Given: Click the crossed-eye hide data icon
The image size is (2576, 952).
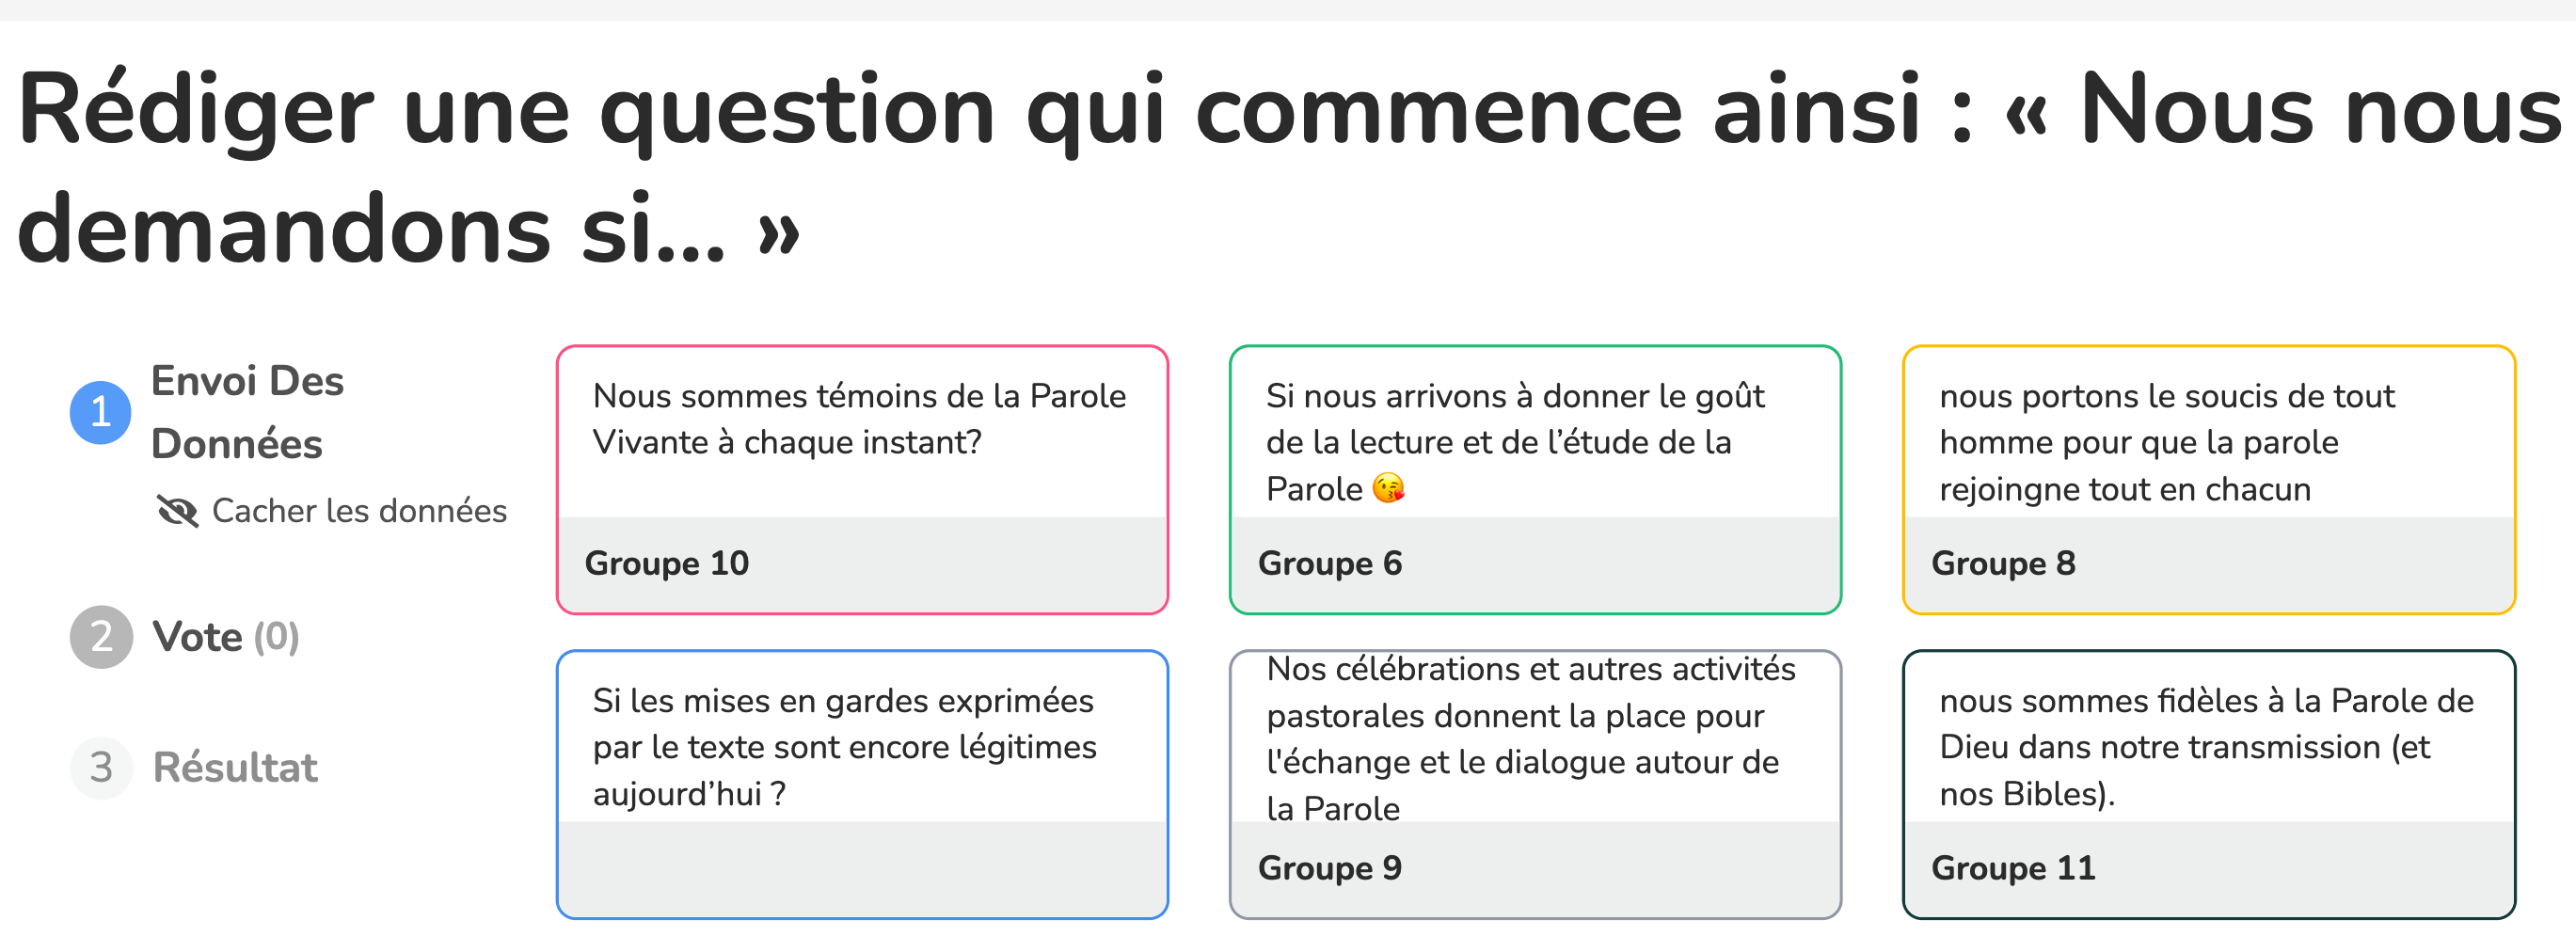Looking at the screenshot, I should [x=177, y=511].
